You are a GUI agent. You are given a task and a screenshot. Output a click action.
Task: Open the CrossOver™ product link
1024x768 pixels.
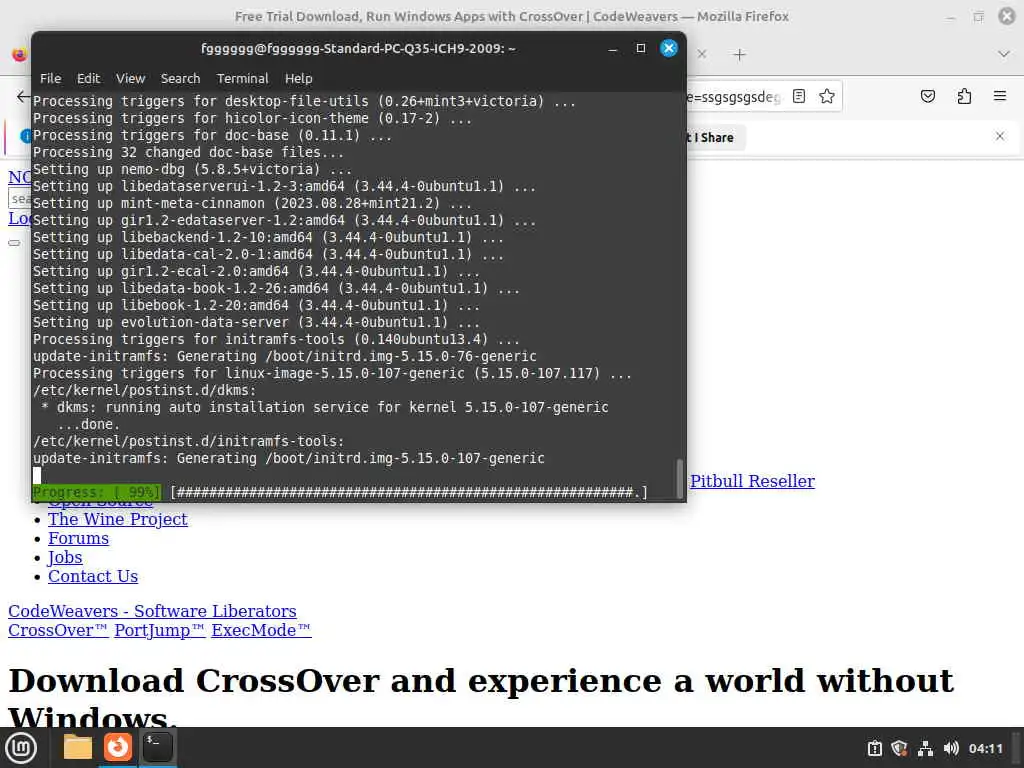58,630
